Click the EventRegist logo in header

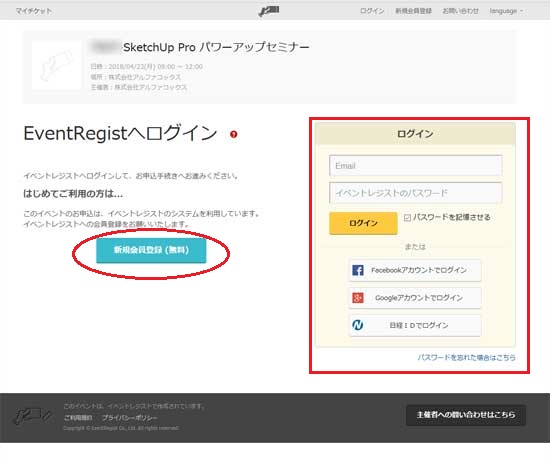269,11
